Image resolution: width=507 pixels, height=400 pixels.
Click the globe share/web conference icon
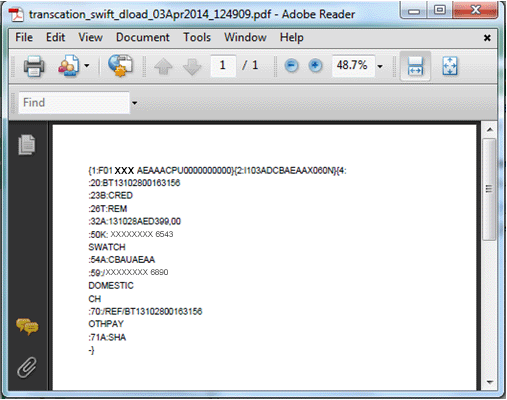pyautogui.click(x=120, y=65)
